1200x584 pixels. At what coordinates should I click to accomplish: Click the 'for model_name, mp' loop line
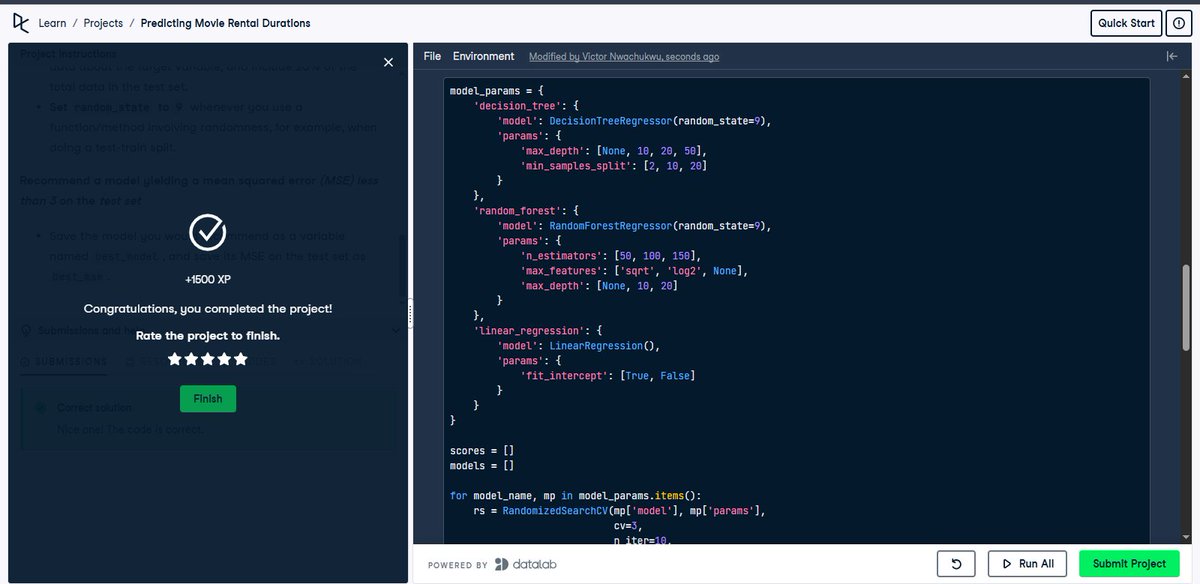pyautogui.click(x=576, y=496)
